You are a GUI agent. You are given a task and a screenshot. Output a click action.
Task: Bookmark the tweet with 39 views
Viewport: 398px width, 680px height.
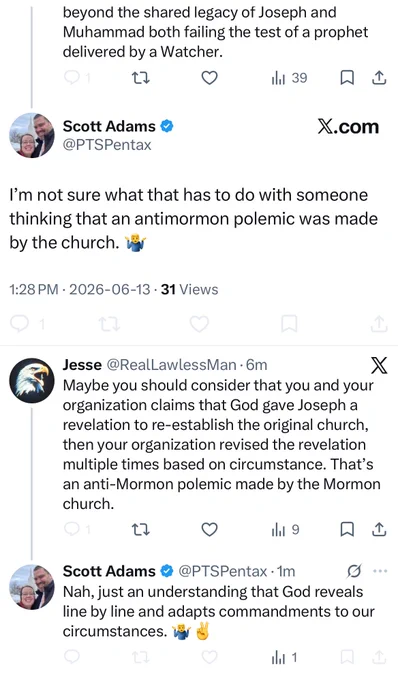tap(346, 78)
